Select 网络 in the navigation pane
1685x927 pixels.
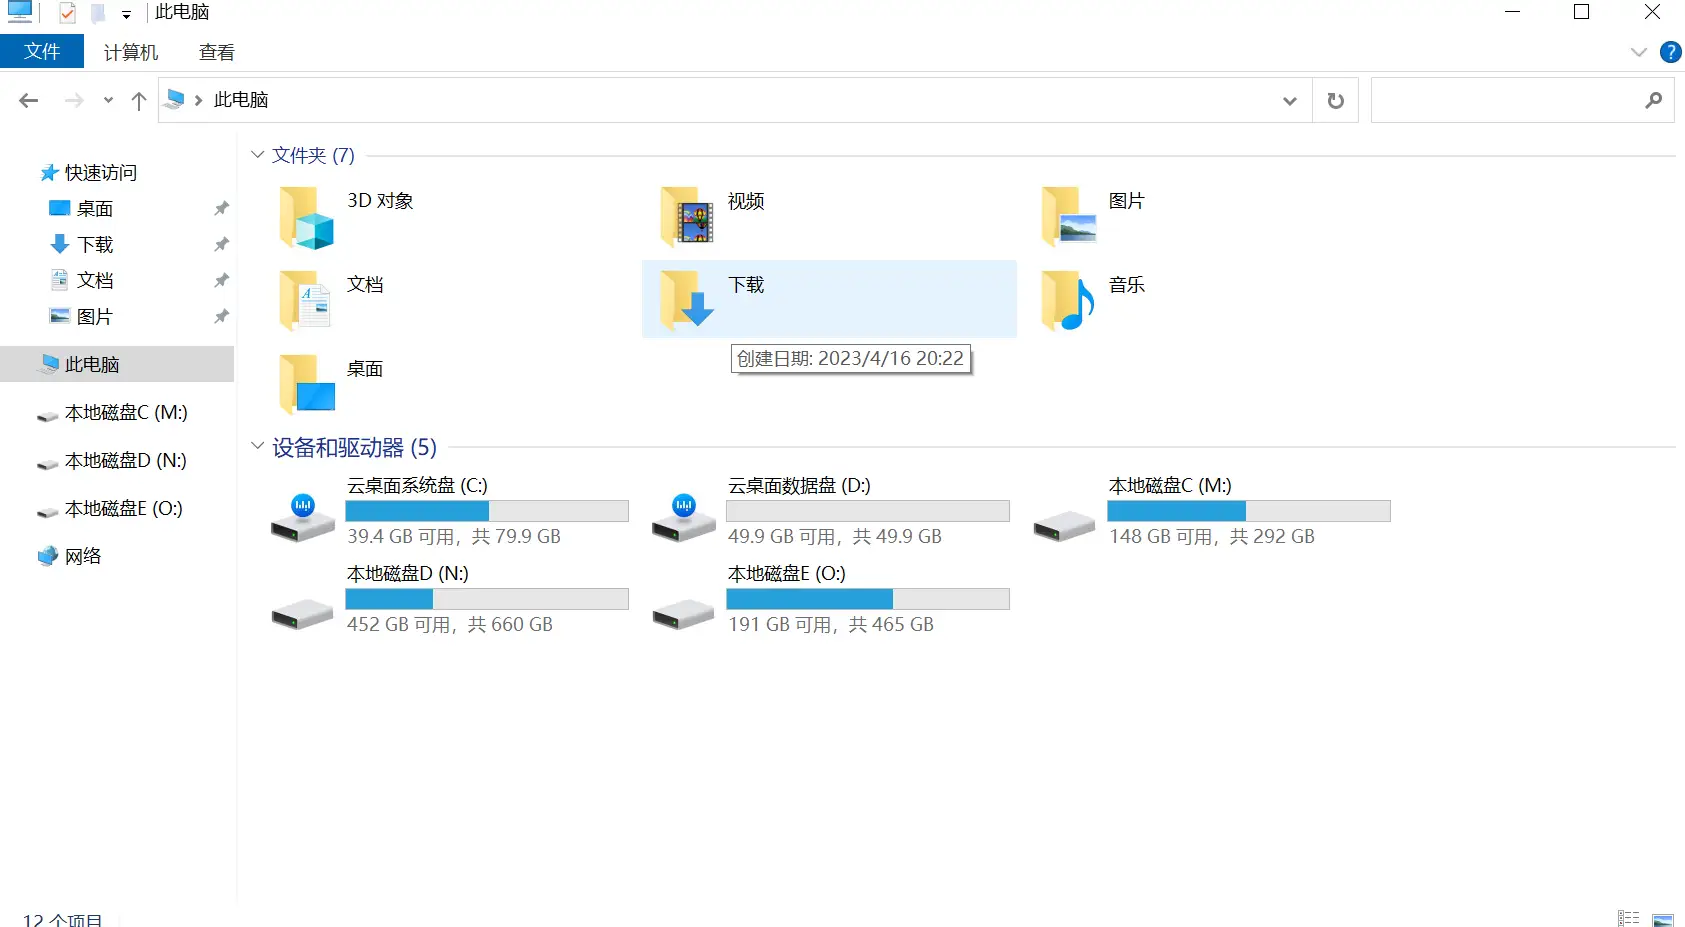tap(83, 556)
